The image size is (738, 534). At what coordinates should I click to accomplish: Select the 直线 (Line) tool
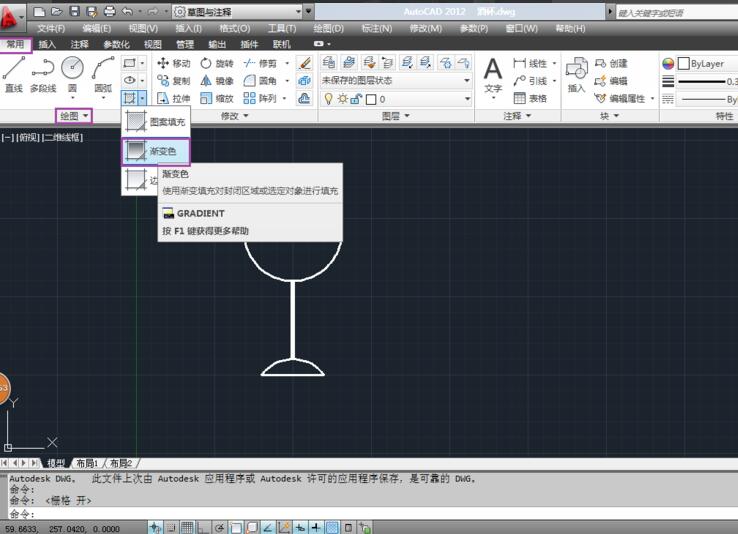(14, 74)
